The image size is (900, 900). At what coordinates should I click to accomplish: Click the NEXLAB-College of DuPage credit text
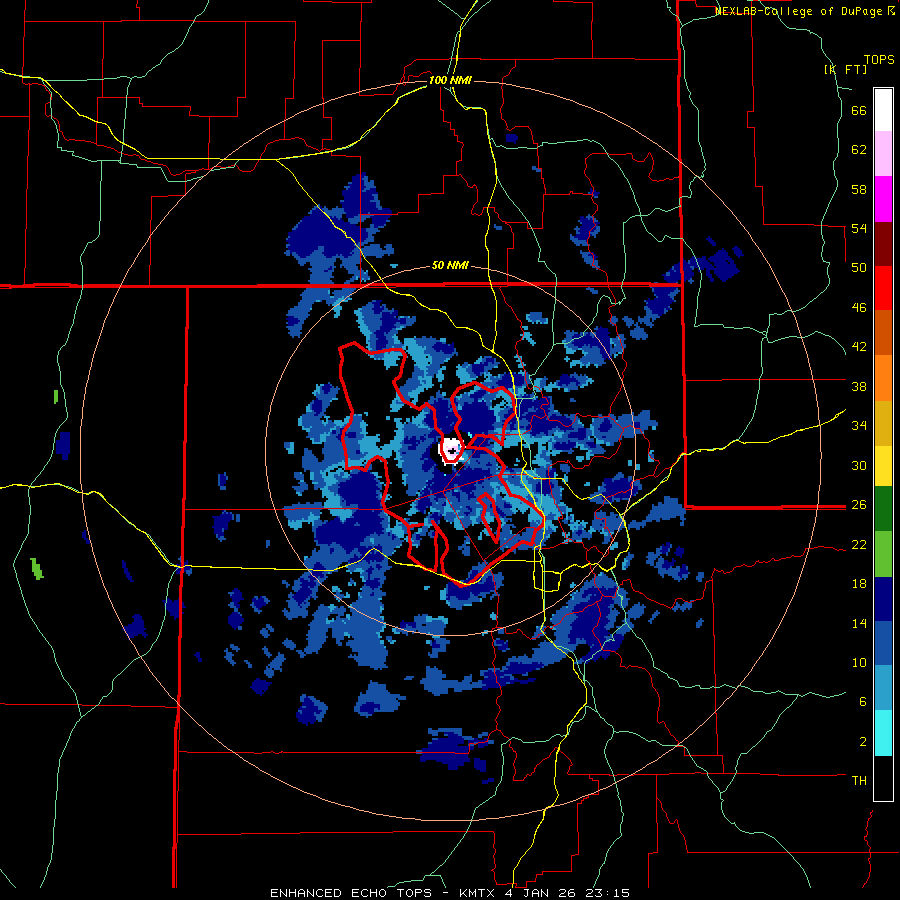(798, 11)
